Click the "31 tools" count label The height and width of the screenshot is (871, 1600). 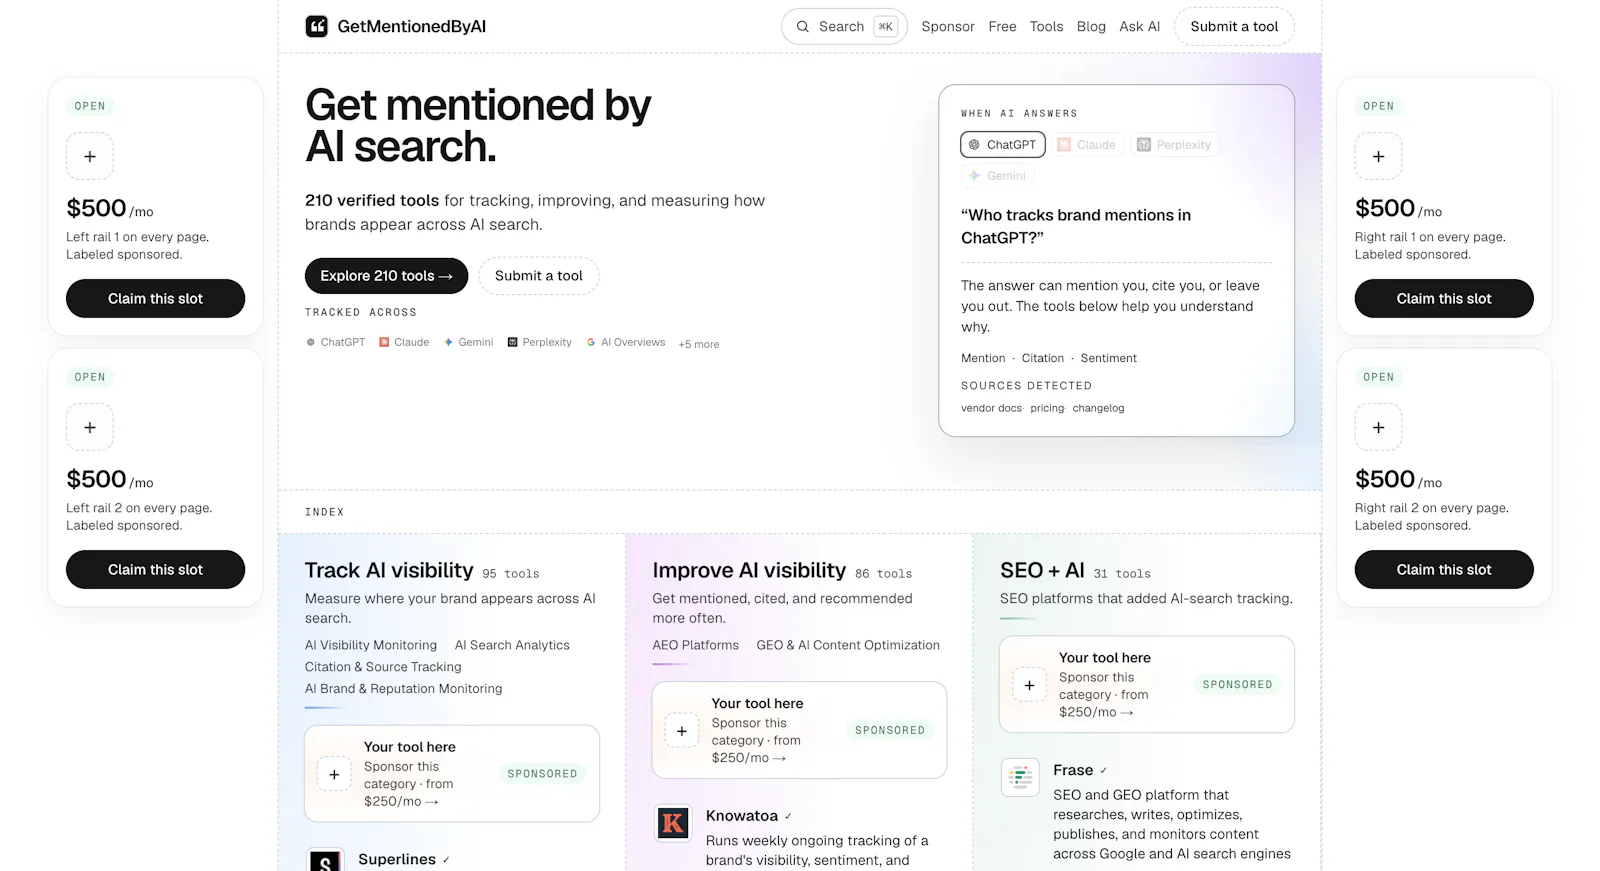pyautogui.click(x=1122, y=574)
